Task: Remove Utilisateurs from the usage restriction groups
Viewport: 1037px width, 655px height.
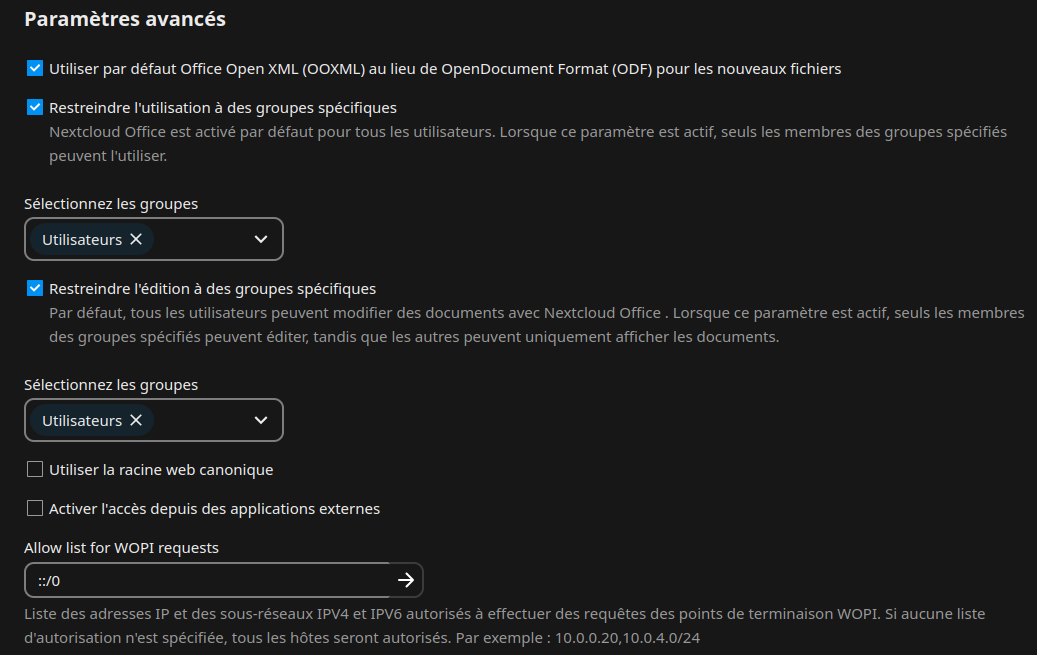Action: pos(136,240)
